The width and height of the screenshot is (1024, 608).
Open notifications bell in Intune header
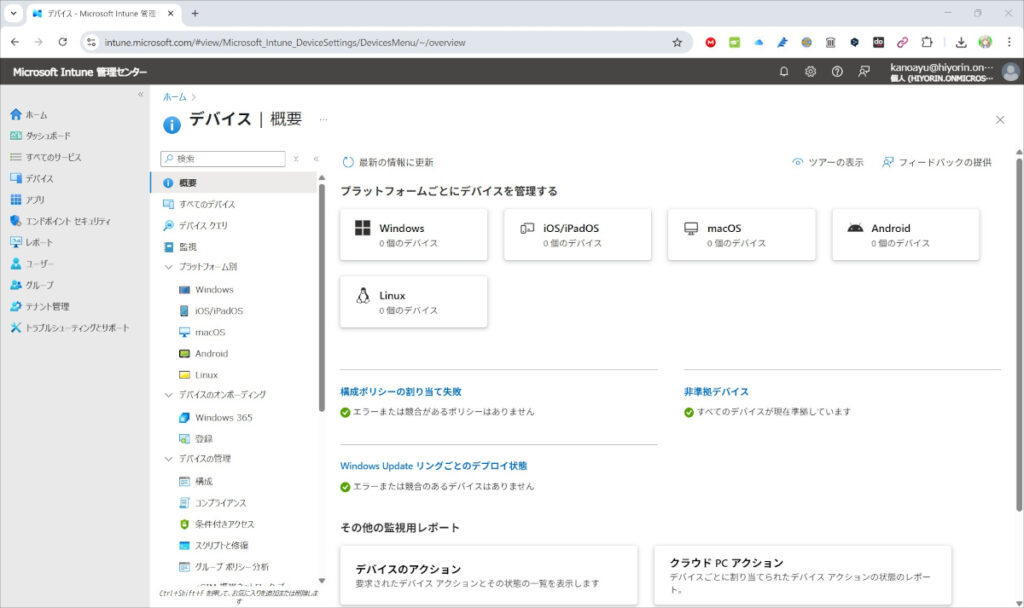[x=784, y=72]
